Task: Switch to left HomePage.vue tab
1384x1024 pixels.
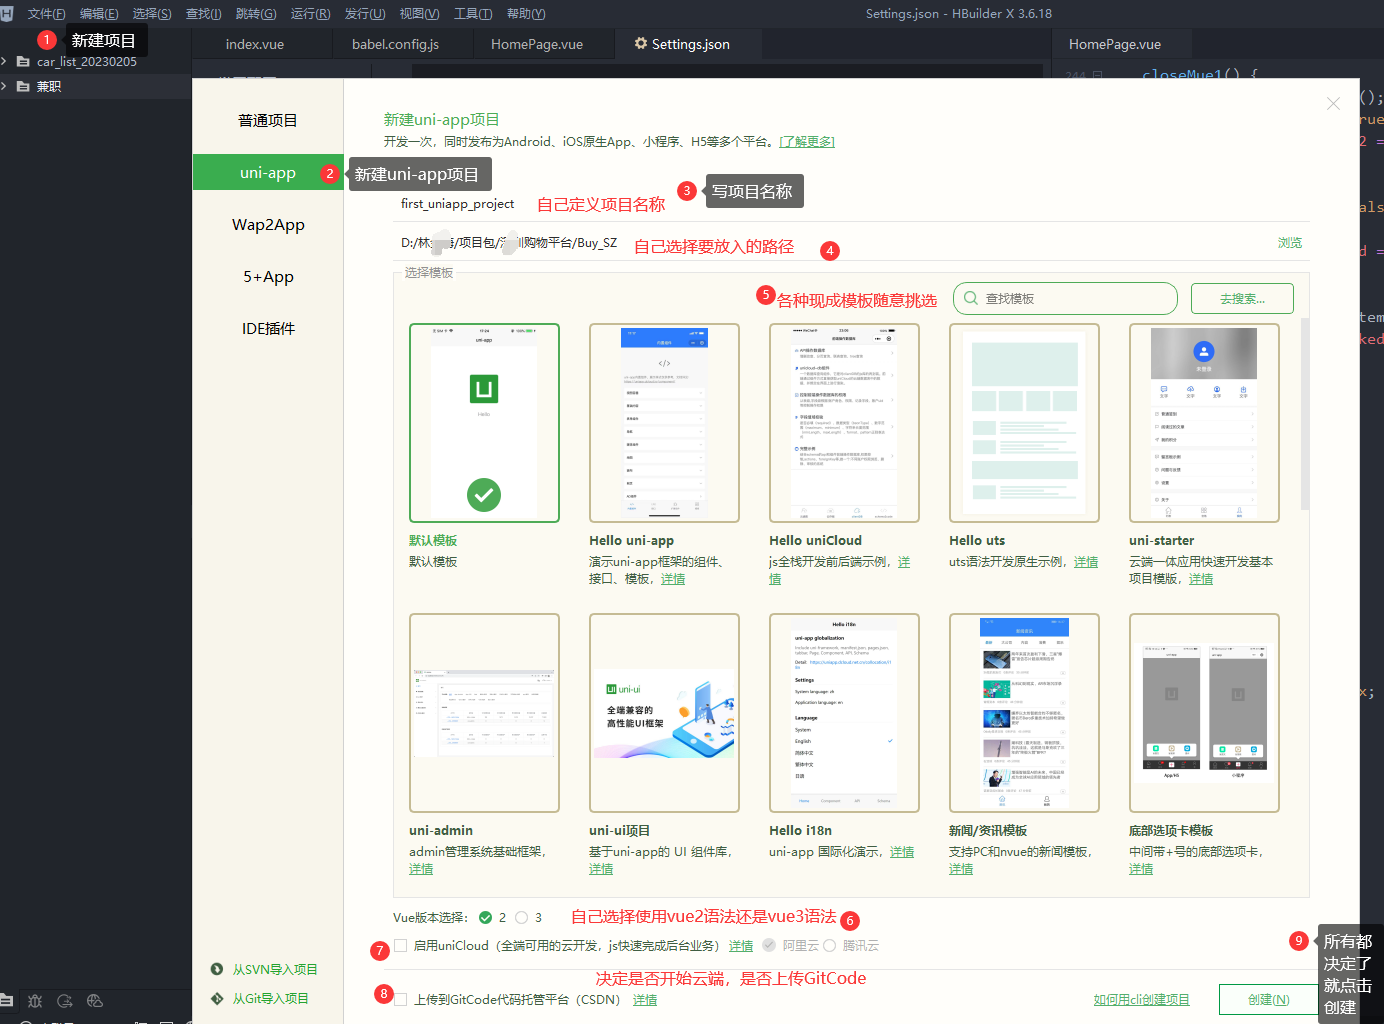Action: (x=537, y=44)
